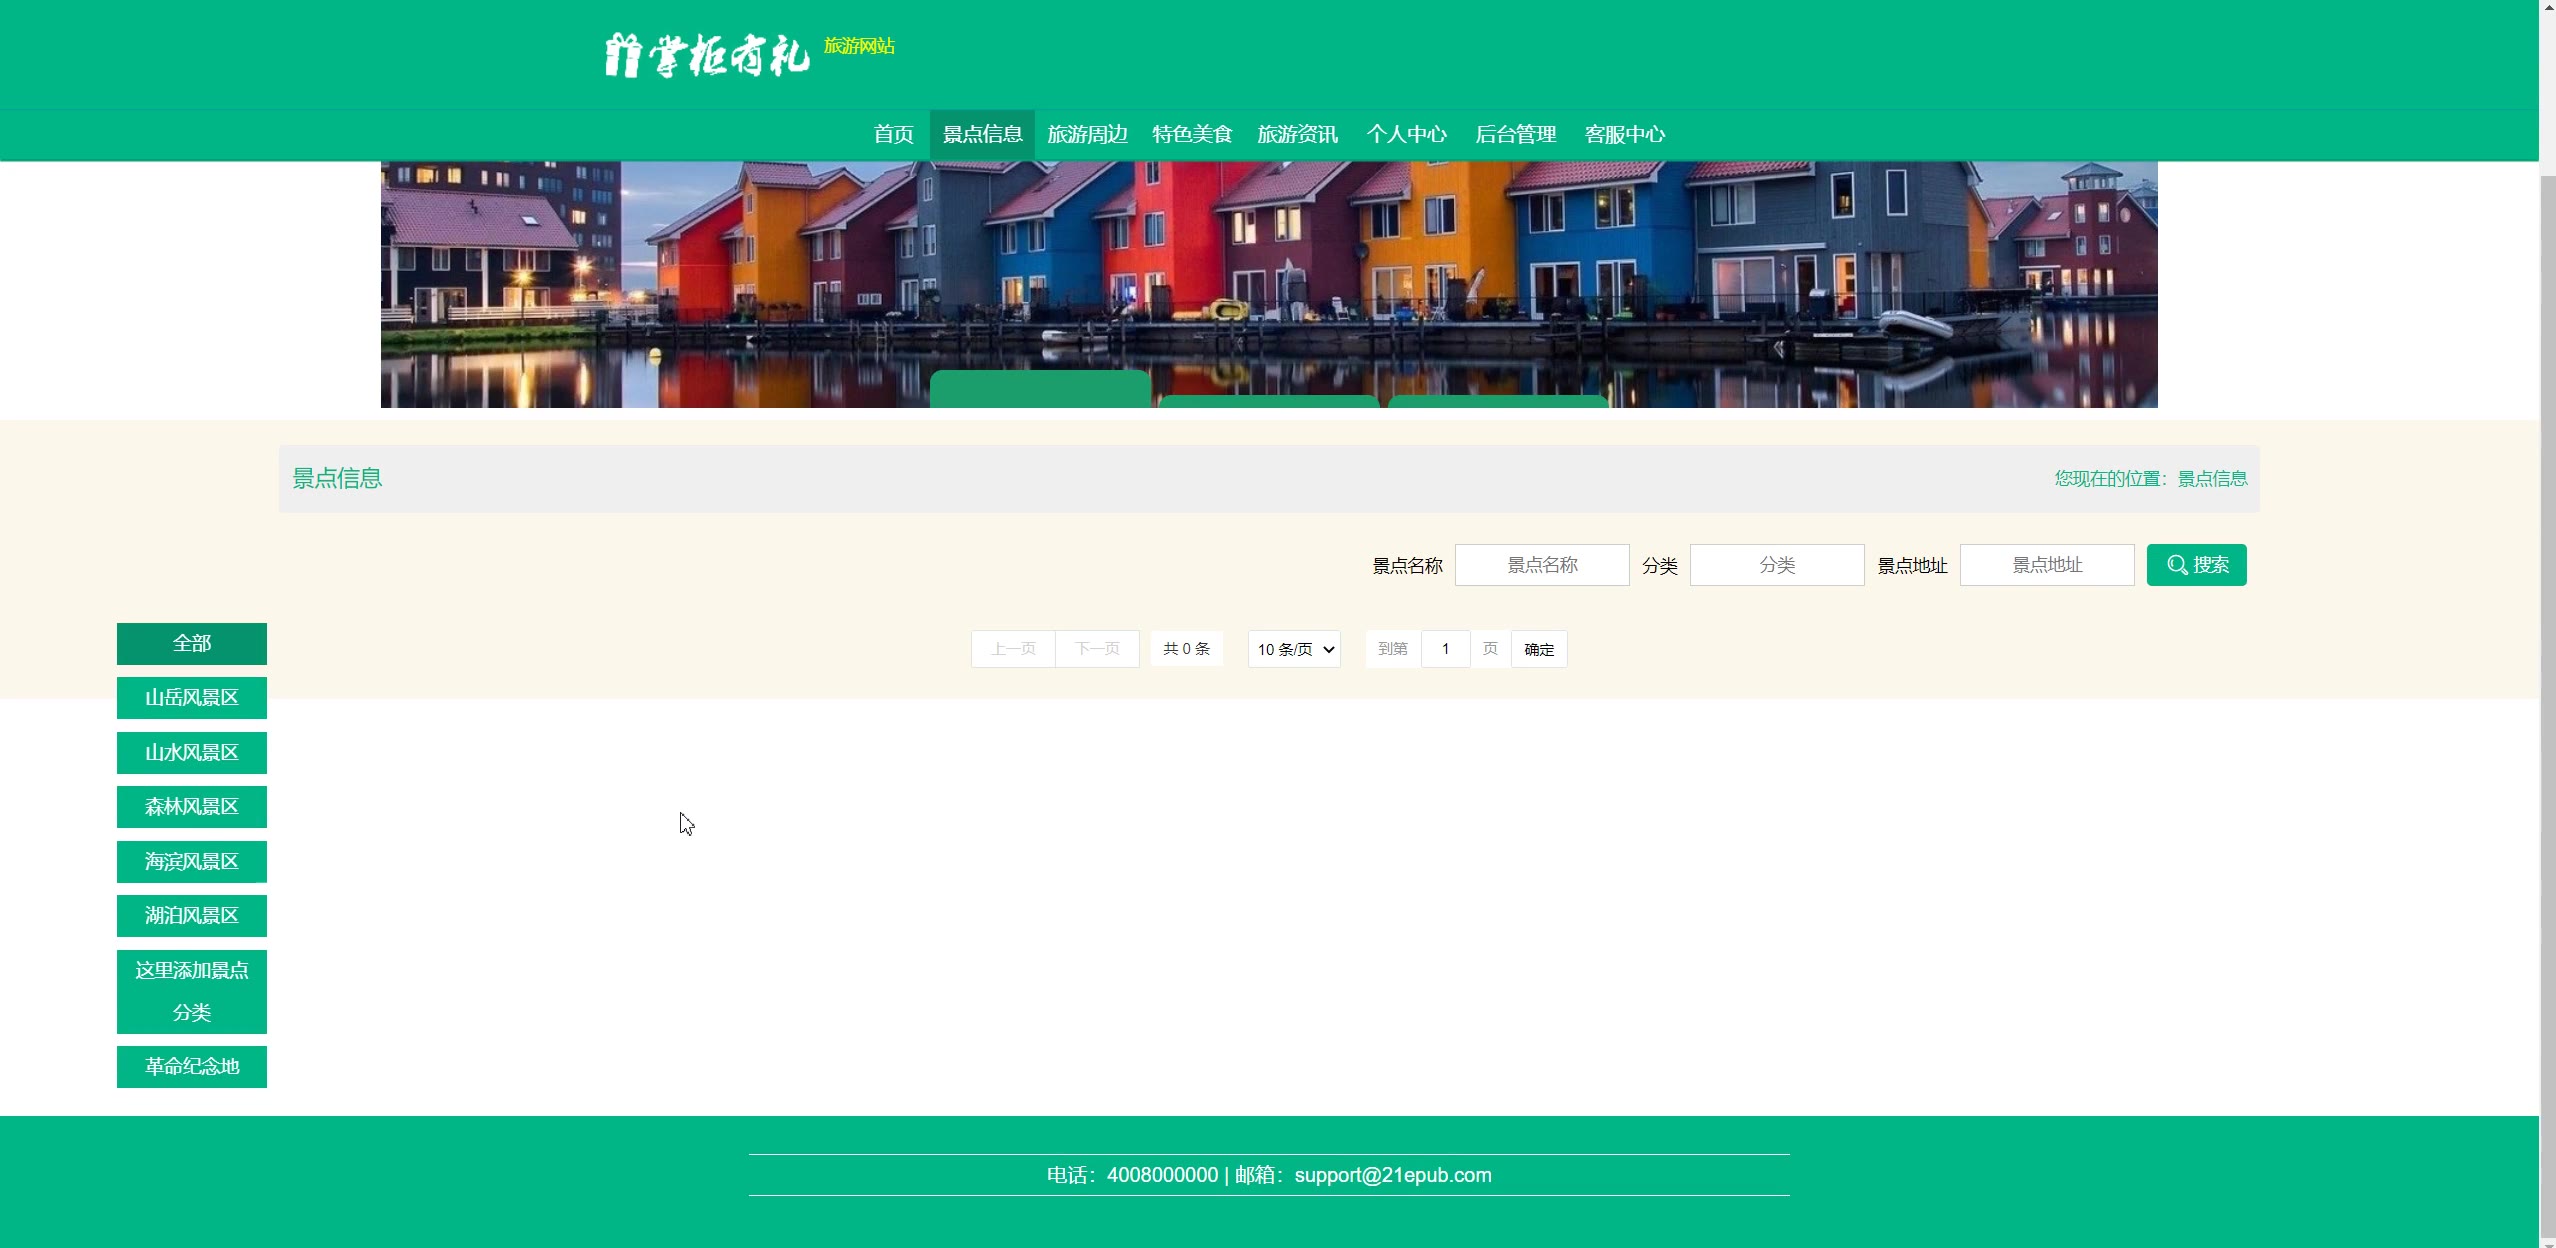Click the green 搜索 search button
This screenshot has height=1248, width=2556.
2196,565
